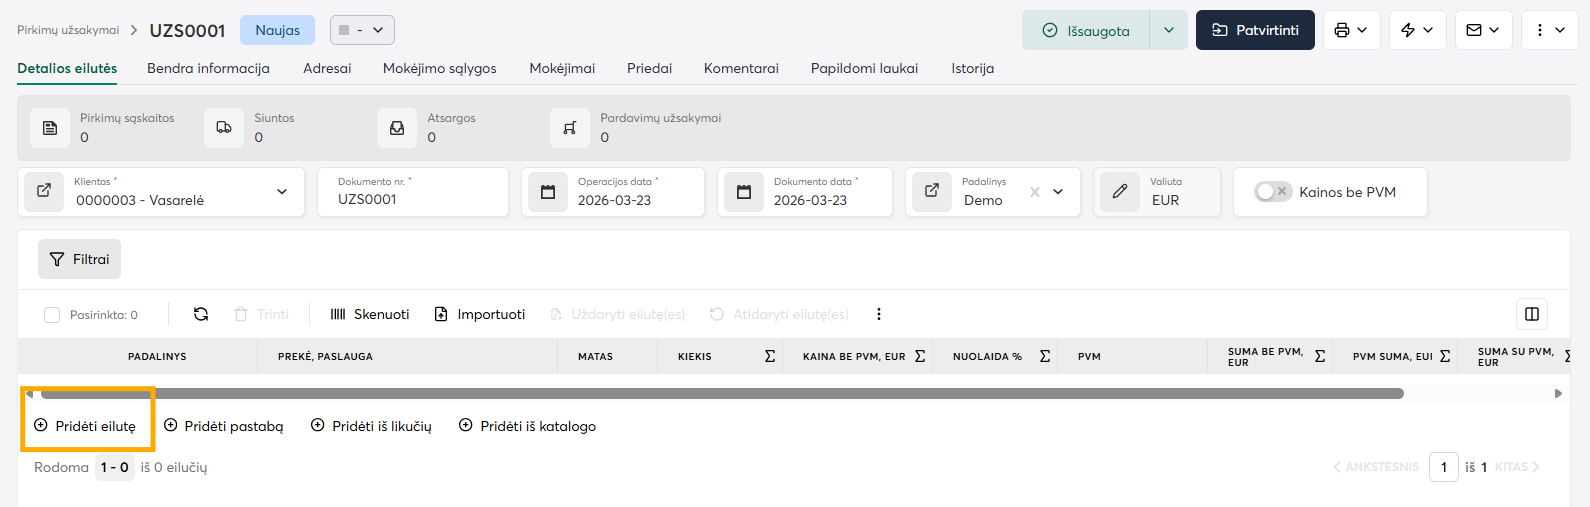Expand the status color dropdown beside Naujas

(362, 30)
